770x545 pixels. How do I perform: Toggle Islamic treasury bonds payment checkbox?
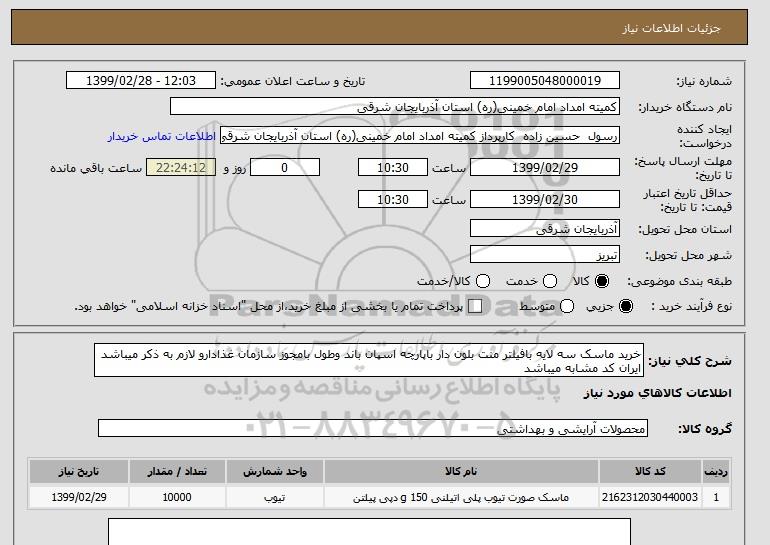tap(475, 306)
